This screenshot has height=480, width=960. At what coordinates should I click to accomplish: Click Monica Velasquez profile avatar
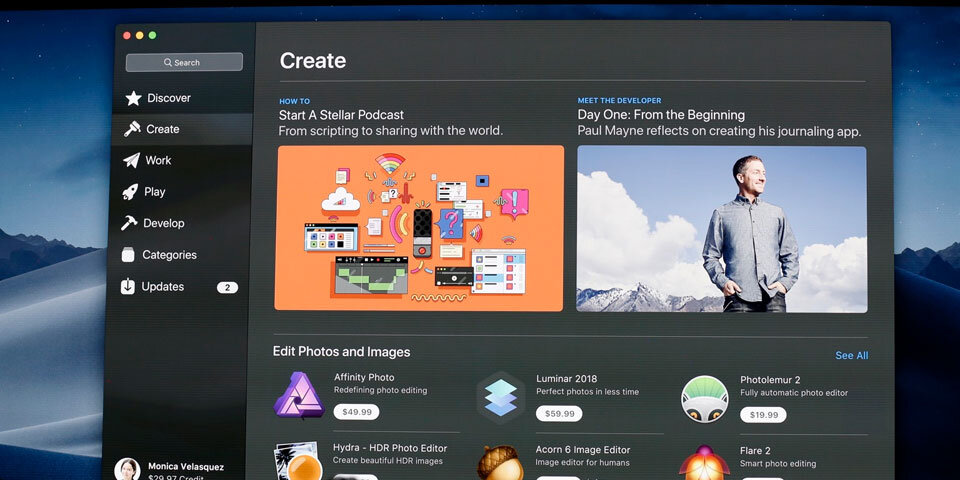click(127, 469)
